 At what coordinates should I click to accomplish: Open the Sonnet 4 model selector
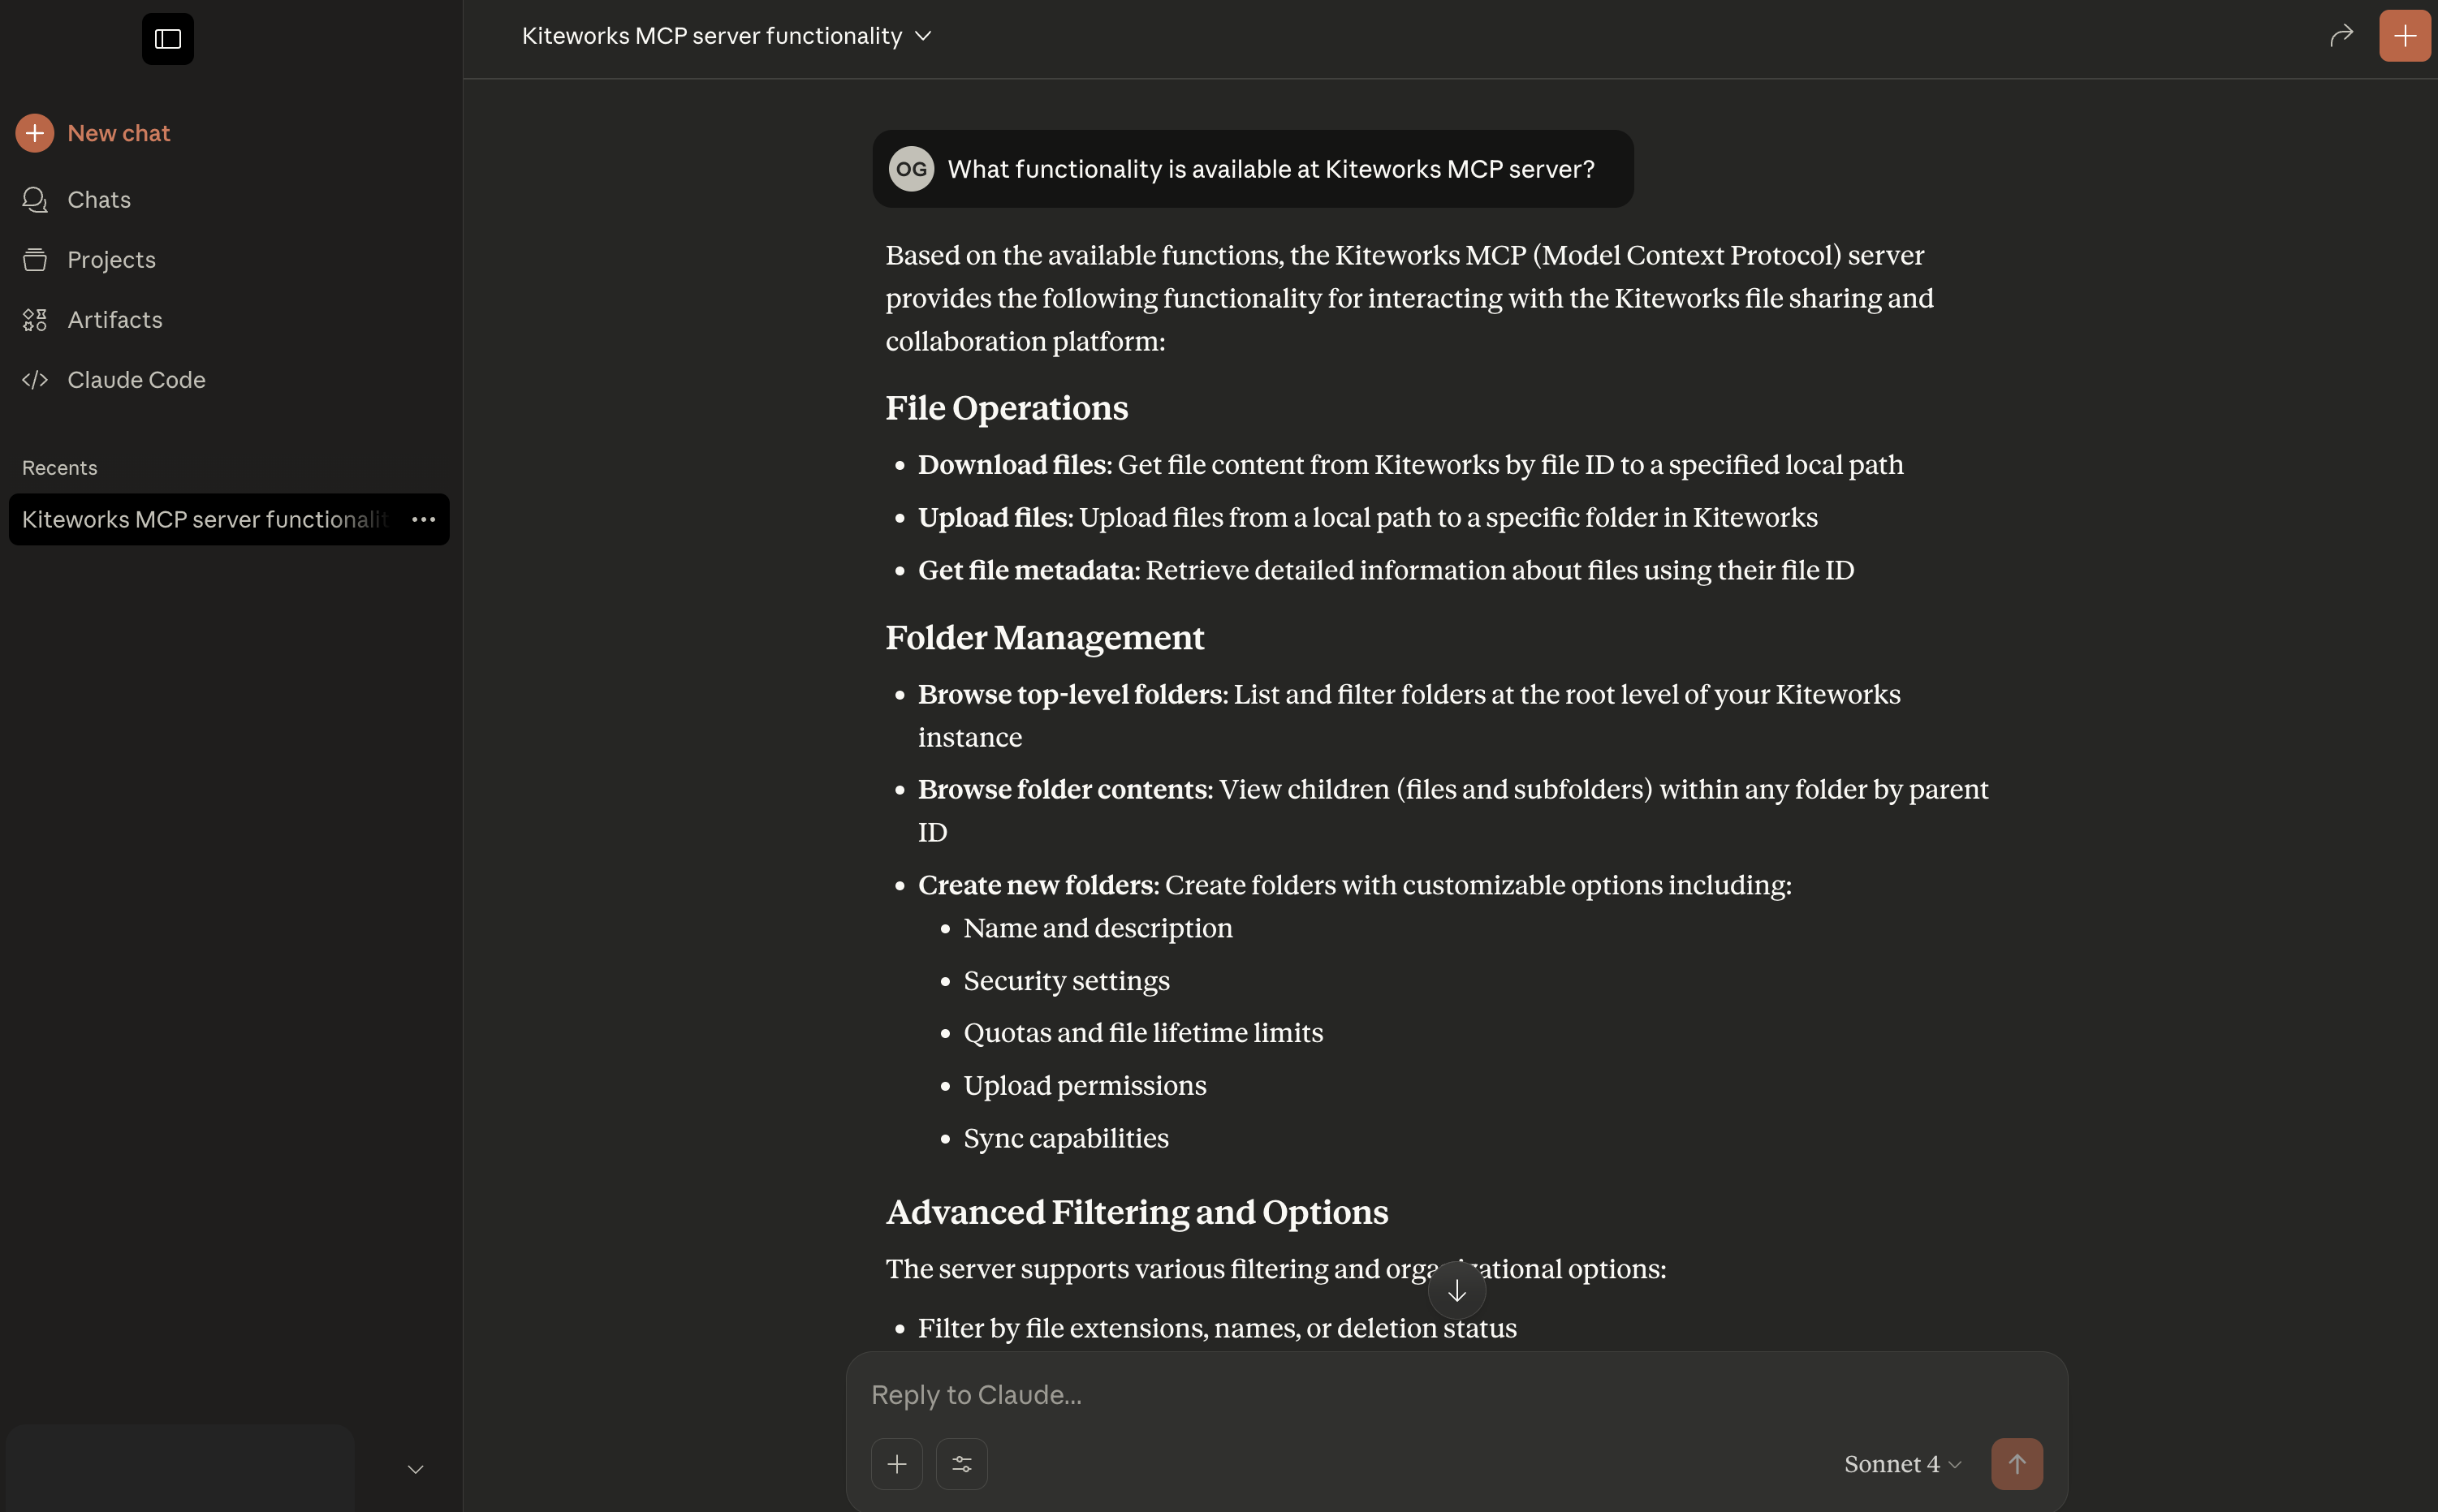pyautogui.click(x=1902, y=1464)
